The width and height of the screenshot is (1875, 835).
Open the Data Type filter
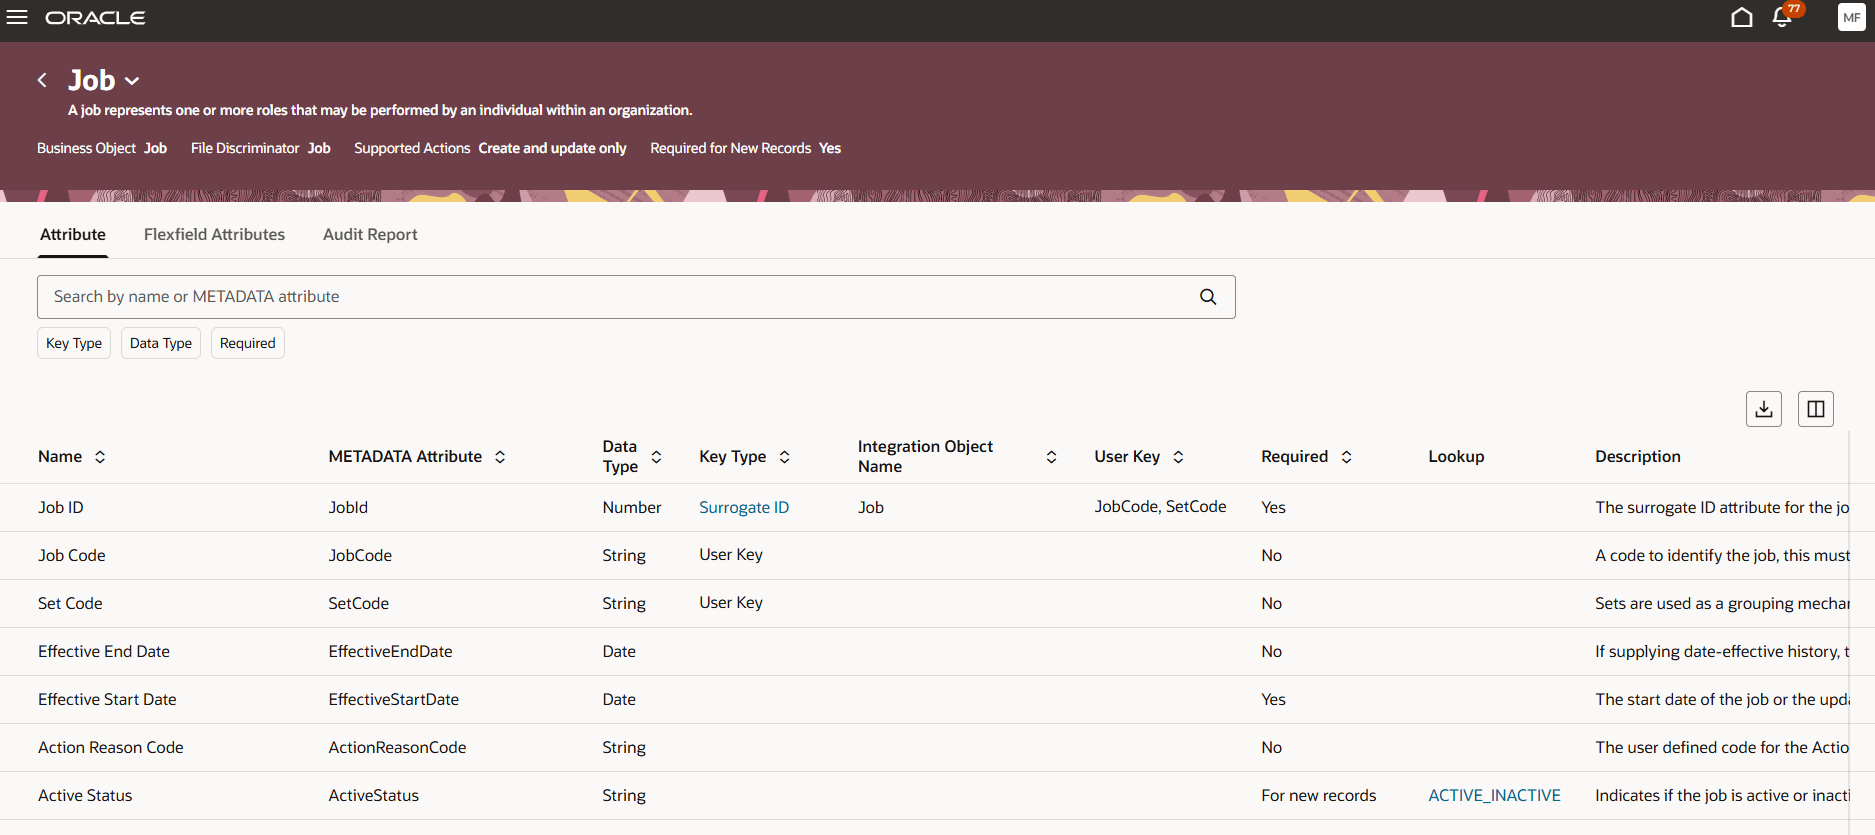coord(161,343)
